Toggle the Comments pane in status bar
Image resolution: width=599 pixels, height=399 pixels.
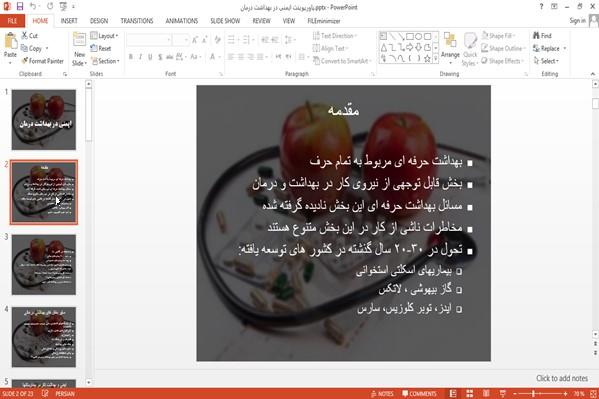tap(419, 394)
